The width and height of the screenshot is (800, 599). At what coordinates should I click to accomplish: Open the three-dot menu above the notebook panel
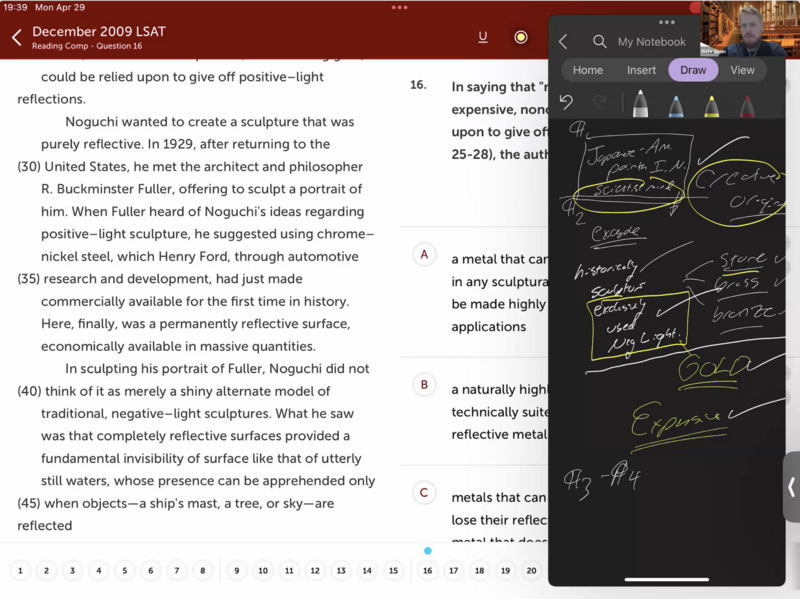(x=666, y=22)
